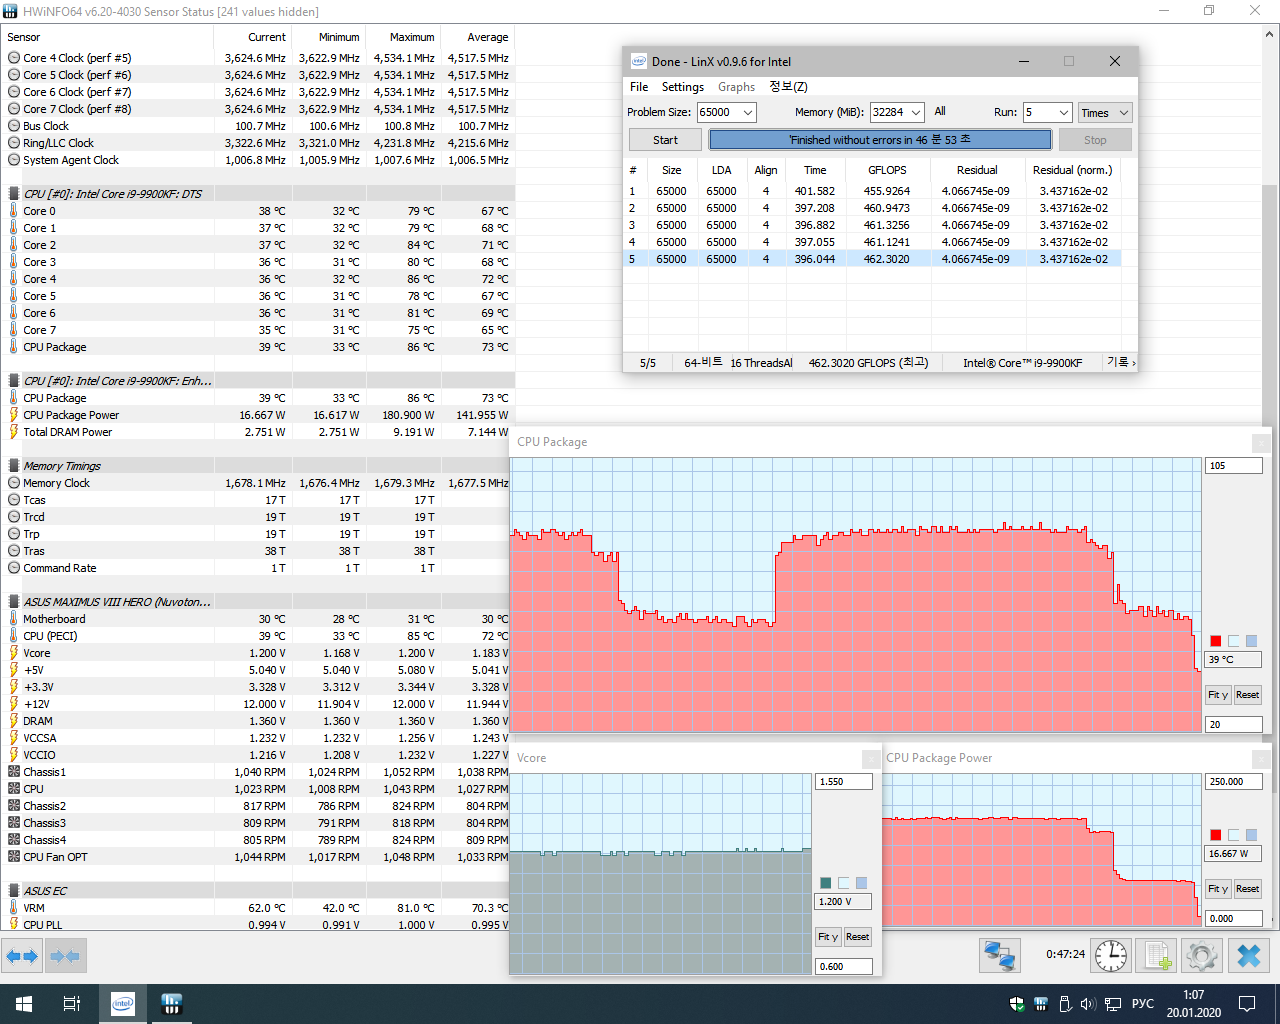
Task: Select the System Agent Clock sensor row
Action: click(258, 160)
